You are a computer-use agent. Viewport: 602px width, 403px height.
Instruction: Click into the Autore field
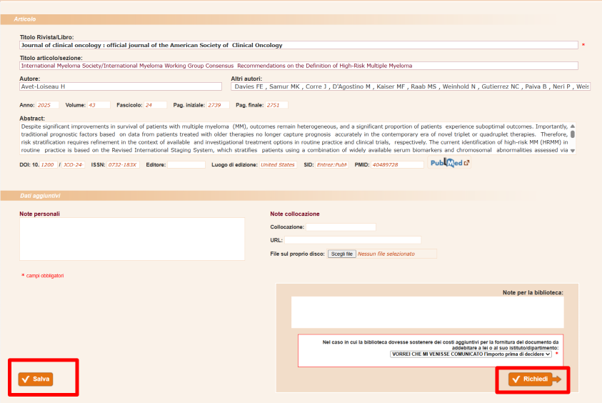tap(121, 87)
